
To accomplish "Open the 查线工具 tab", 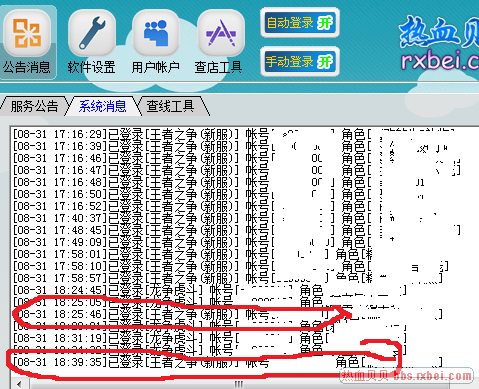I will point(170,106).
